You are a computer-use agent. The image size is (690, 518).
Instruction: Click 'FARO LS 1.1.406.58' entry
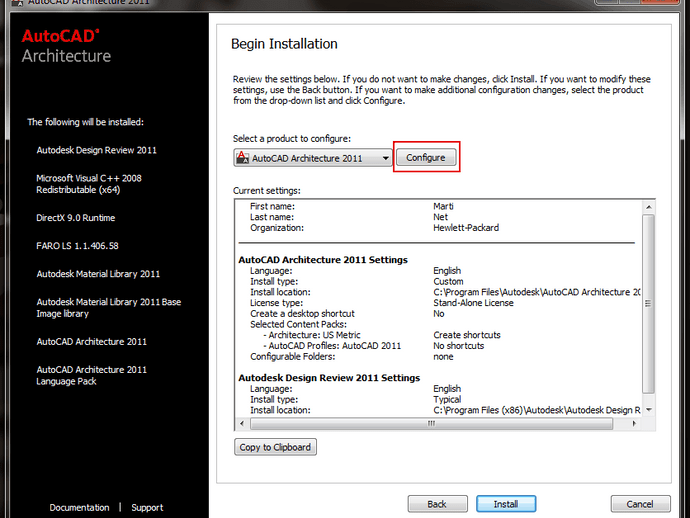[x=77, y=246]
